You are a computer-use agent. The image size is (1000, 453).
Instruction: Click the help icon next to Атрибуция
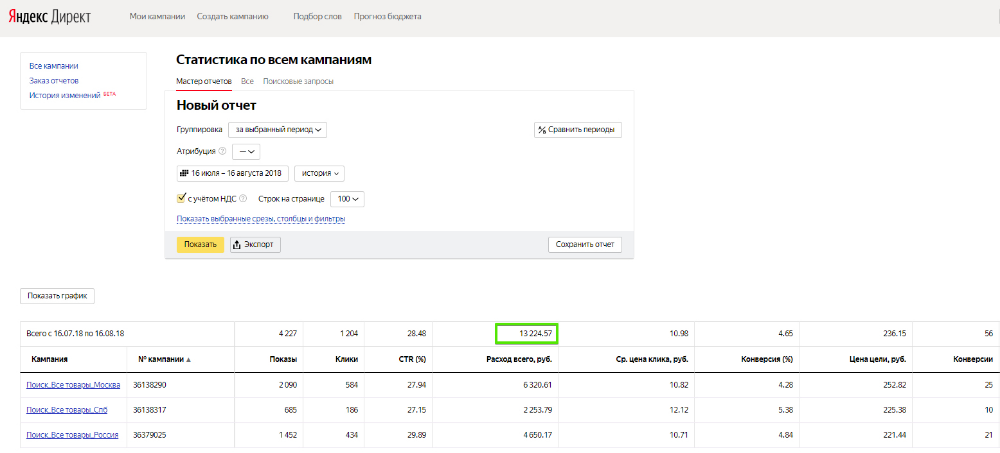(222, 151)
